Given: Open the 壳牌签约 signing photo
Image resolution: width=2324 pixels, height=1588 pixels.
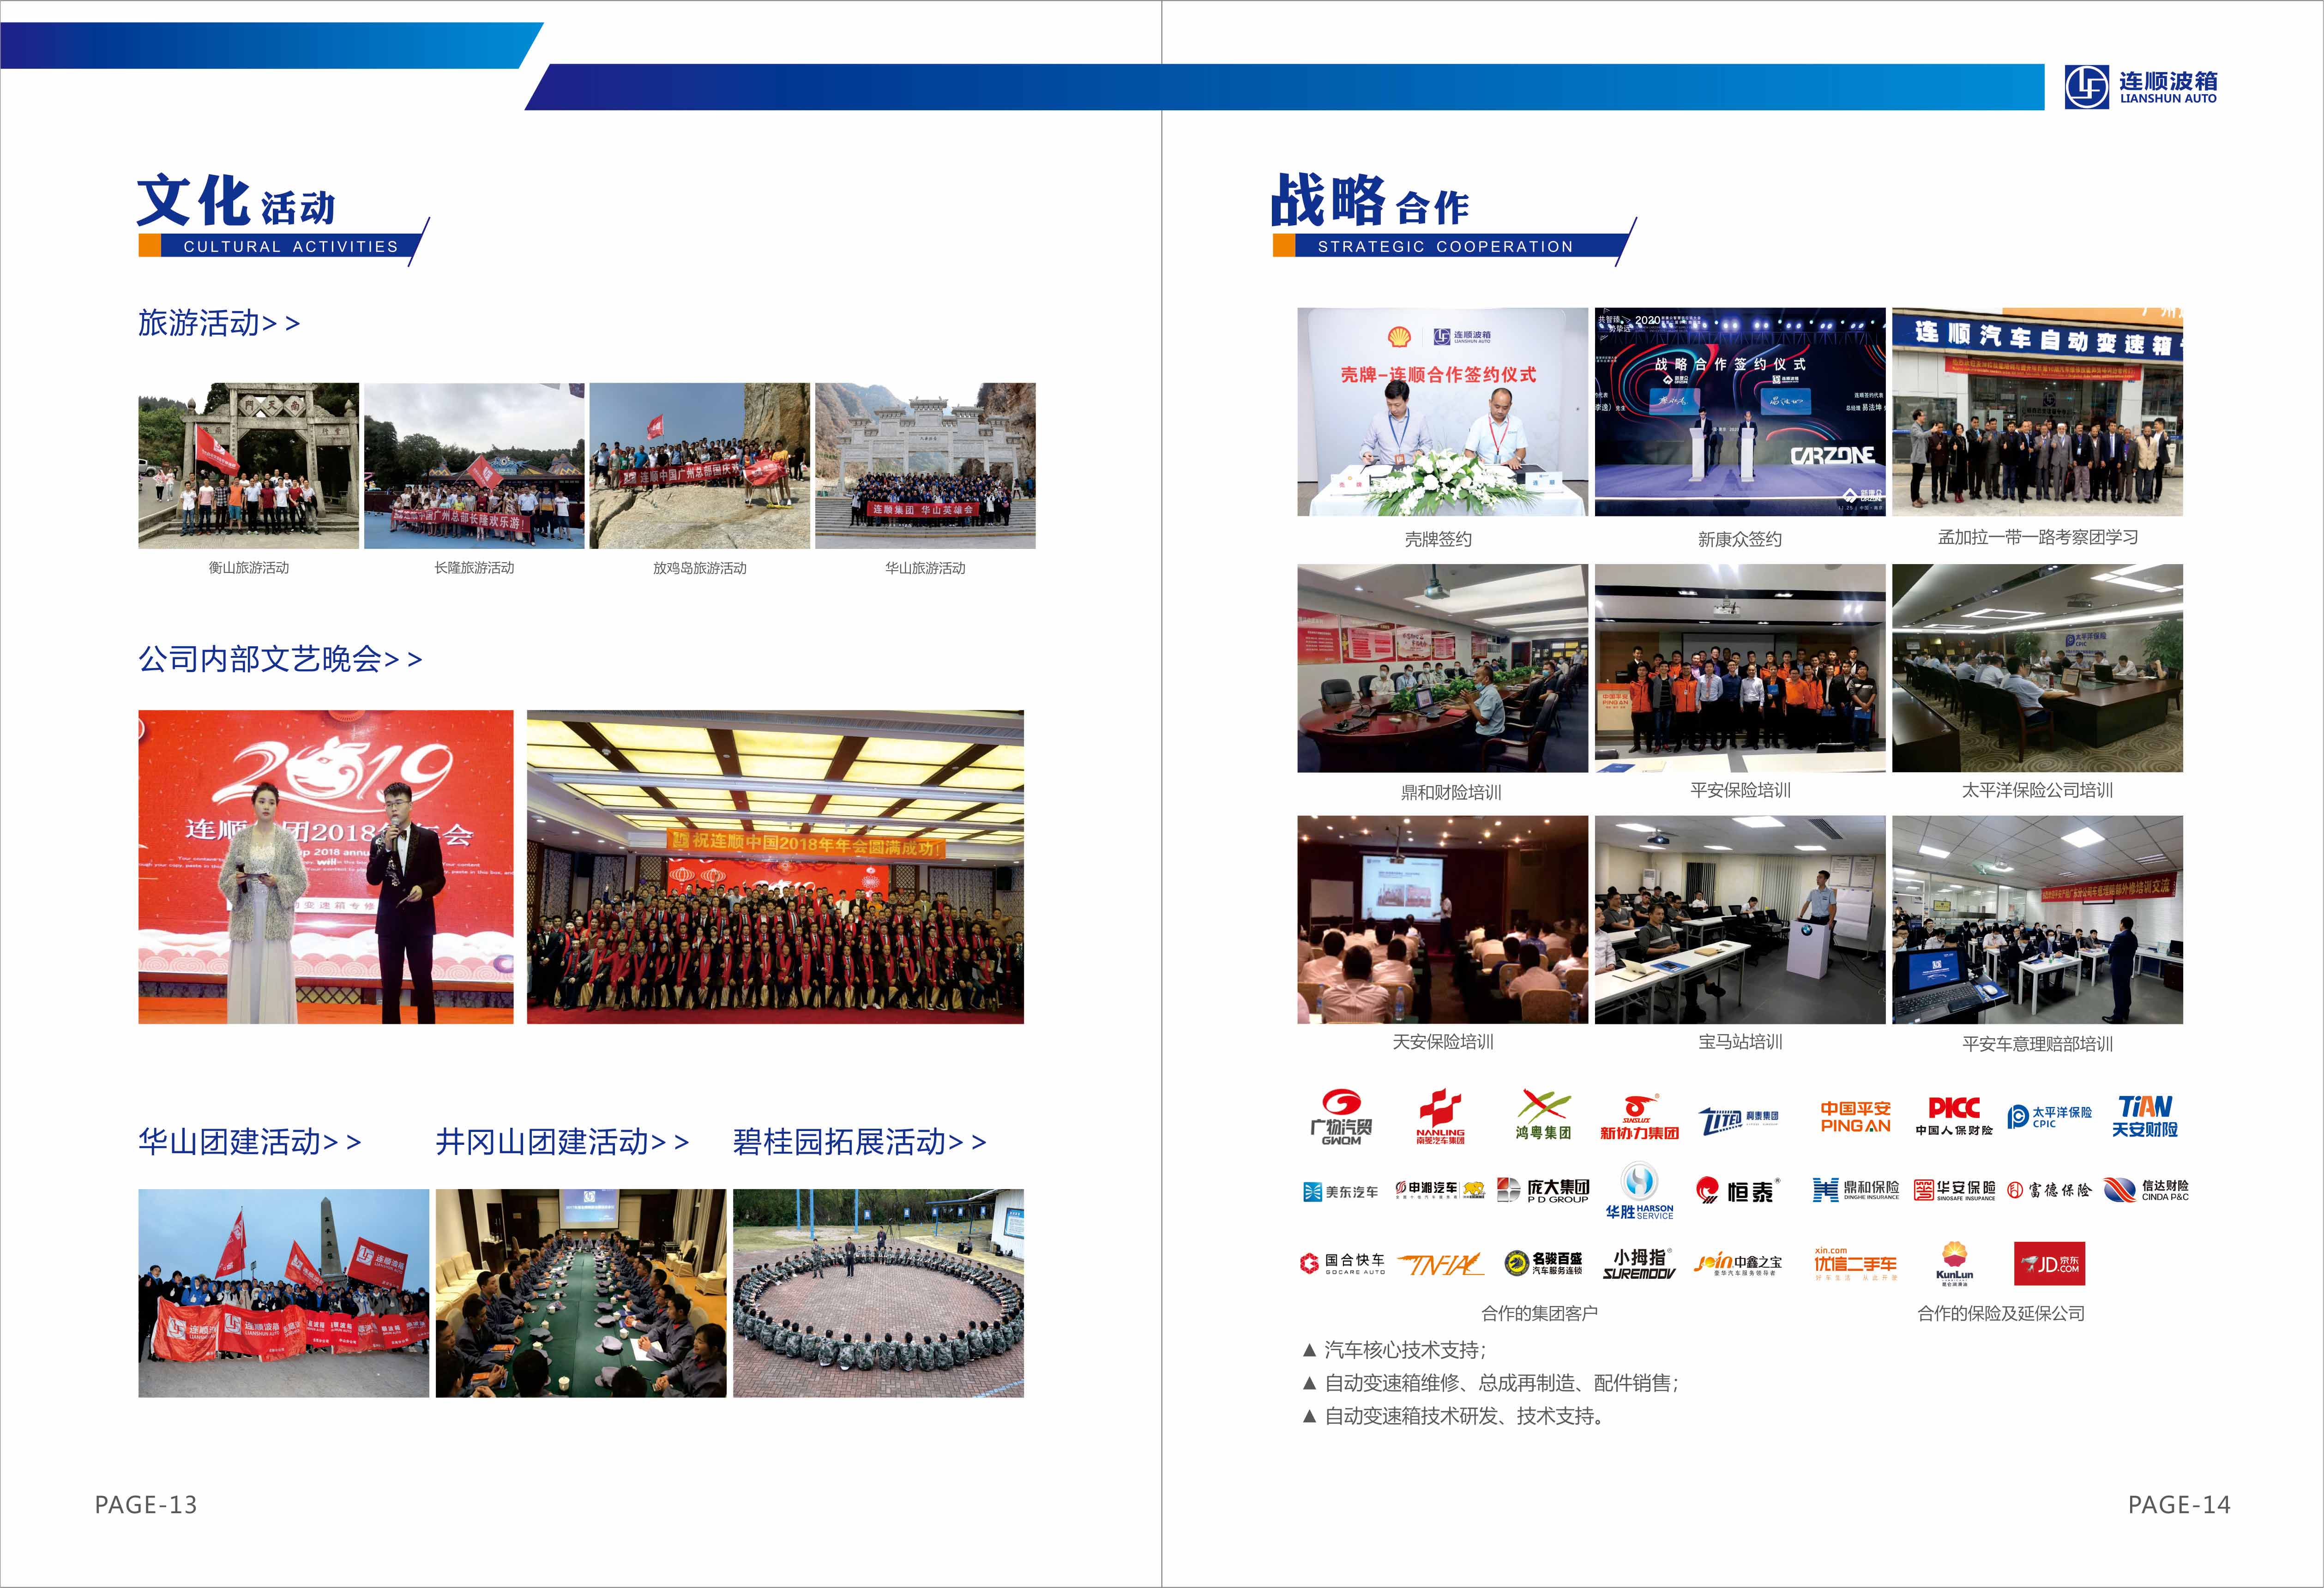Looking at the screenshot, I should click(x=1442, y=412).
